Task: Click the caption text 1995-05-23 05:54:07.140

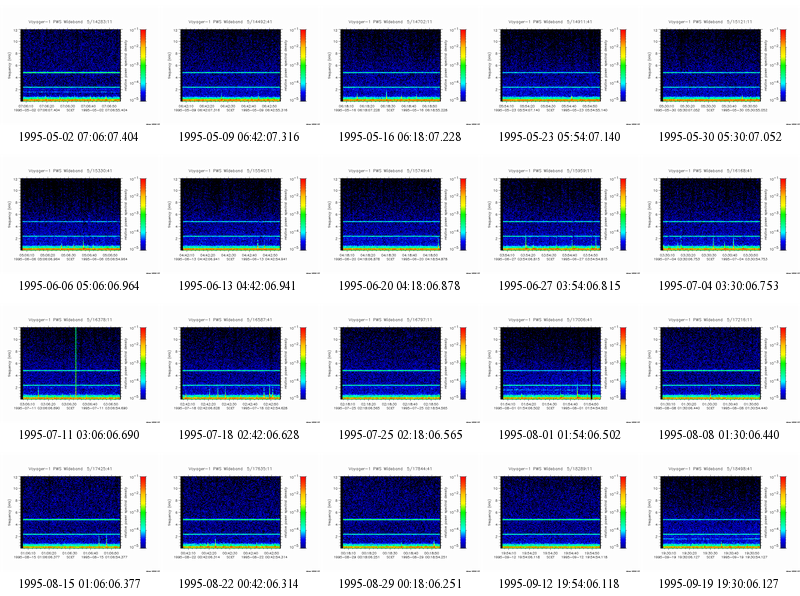Action: click(560, 137)
